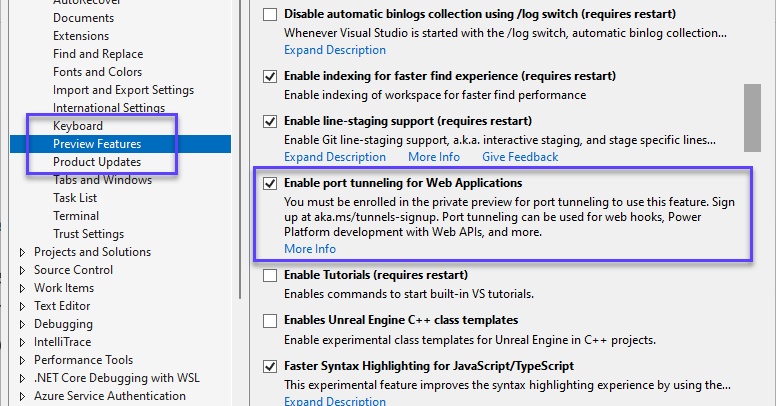Screen dimensions: 776x406
Task: Expand Debugging node
Action: tap(22, 324)
